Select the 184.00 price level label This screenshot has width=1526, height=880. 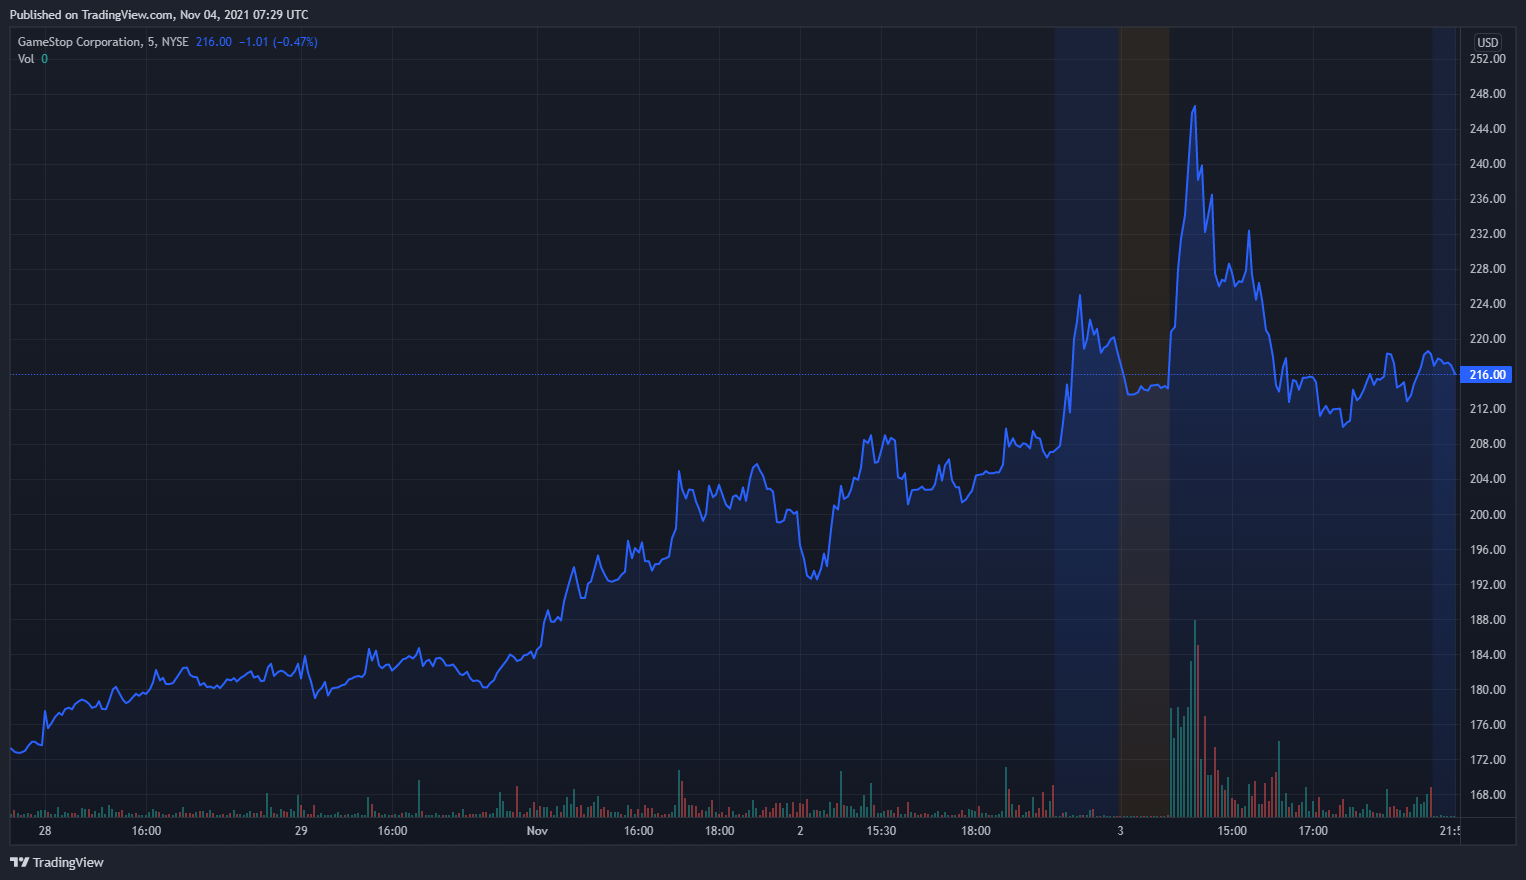(x=1487, y=655)
